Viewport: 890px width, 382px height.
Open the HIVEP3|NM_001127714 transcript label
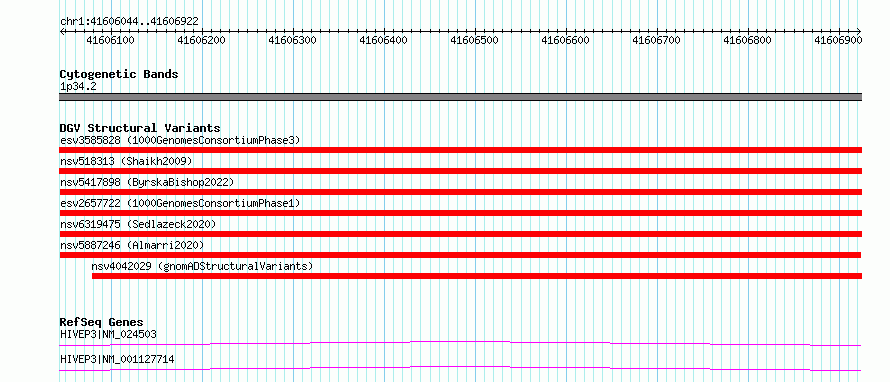pyautogui.click(x=117, y=359)
